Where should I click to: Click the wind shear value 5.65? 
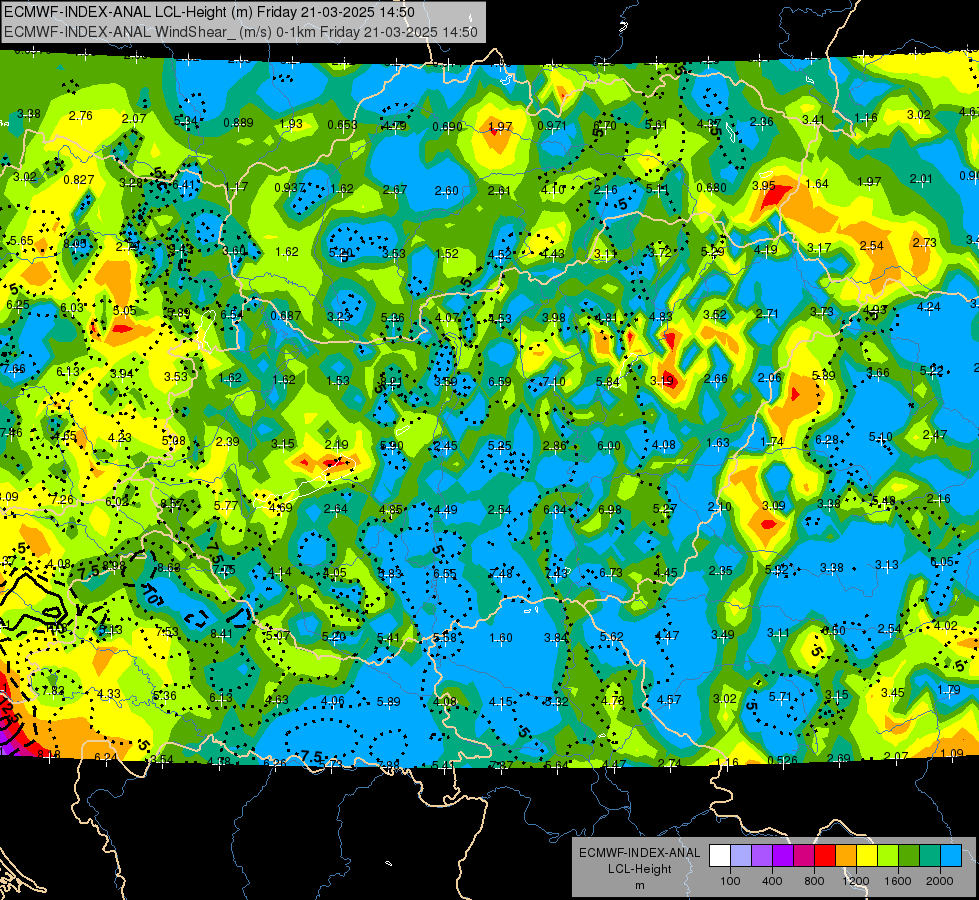tap(22, 240)
